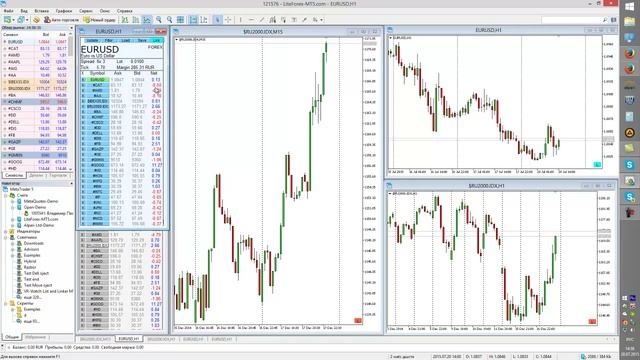
Task: Open the profiles toolbar icon
Action: pos(21,20)
